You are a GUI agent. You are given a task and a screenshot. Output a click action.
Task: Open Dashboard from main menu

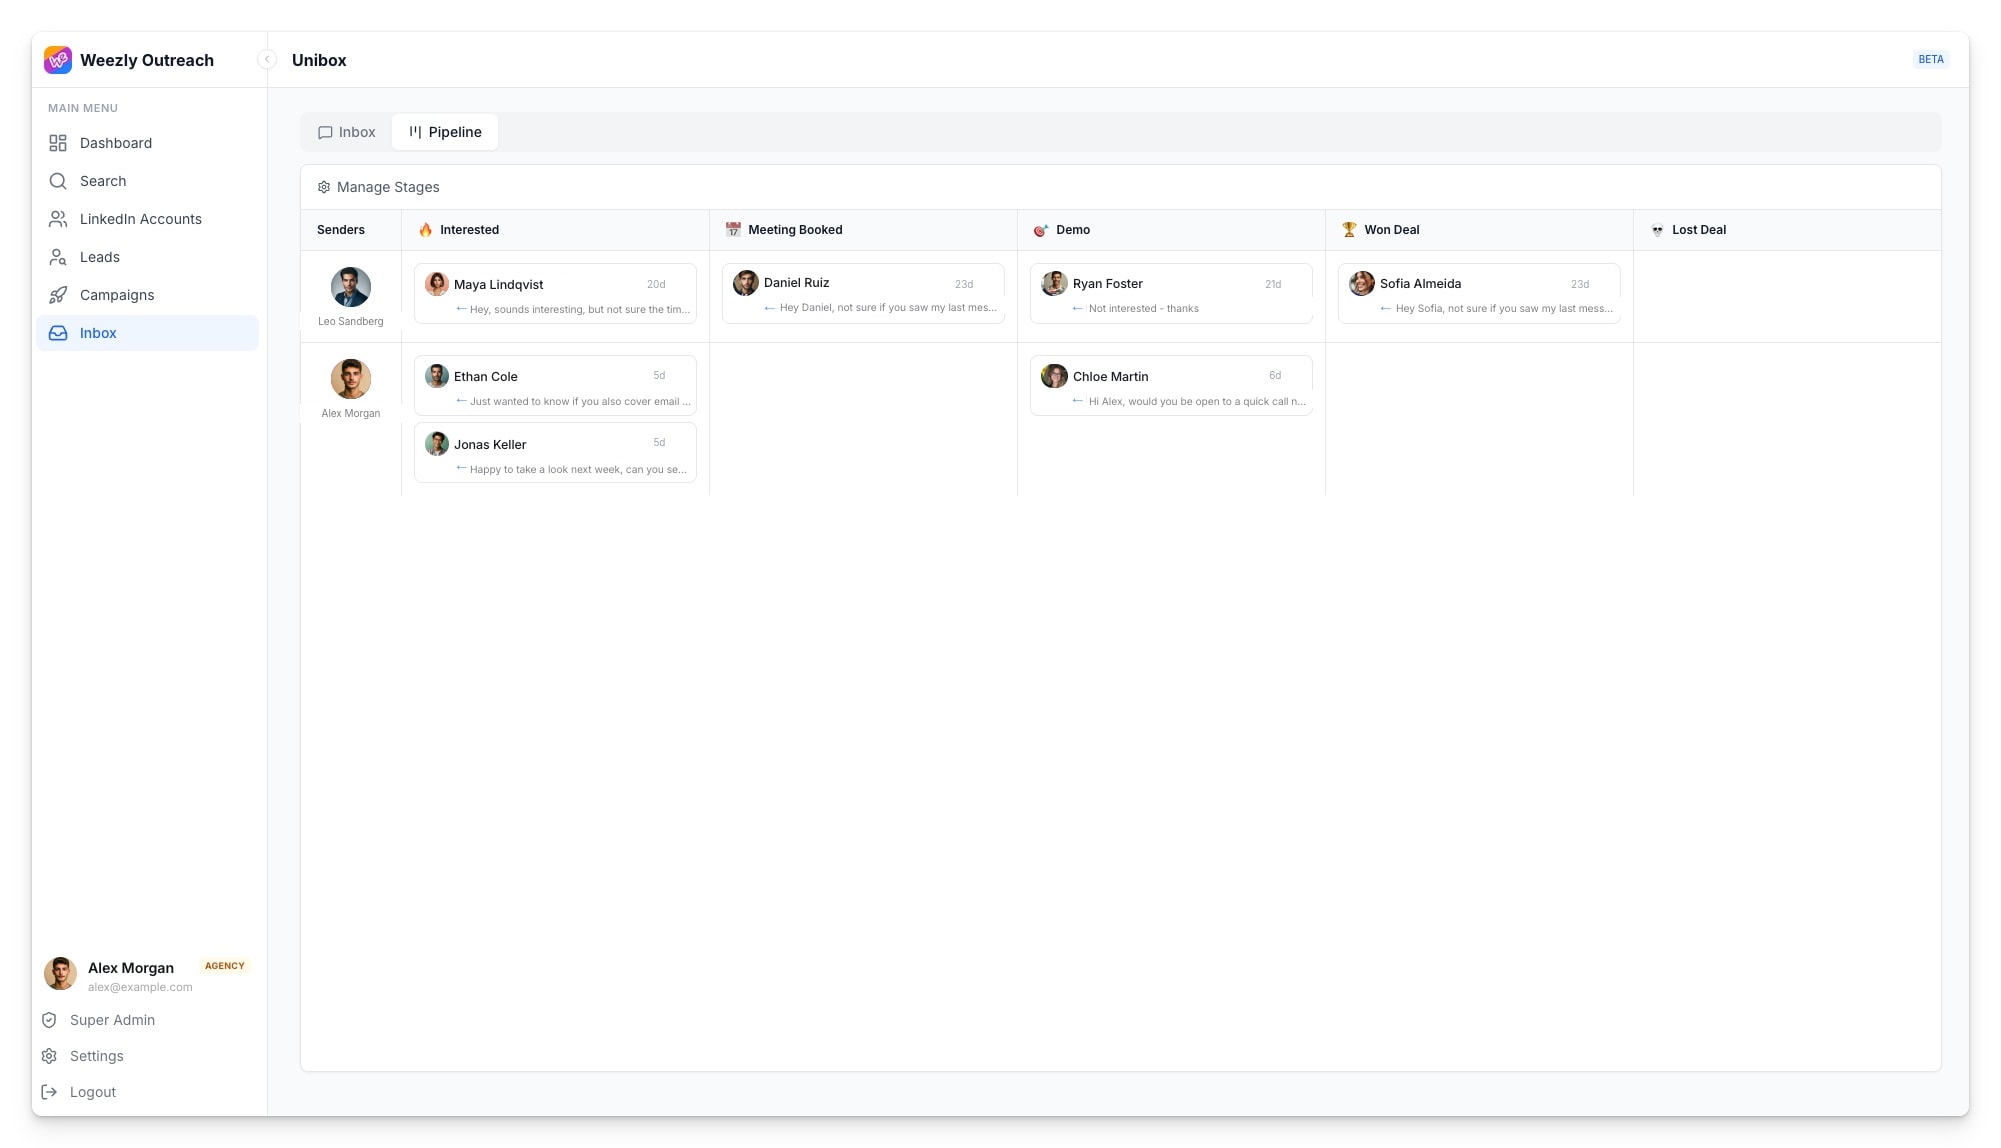click(147, 143)
